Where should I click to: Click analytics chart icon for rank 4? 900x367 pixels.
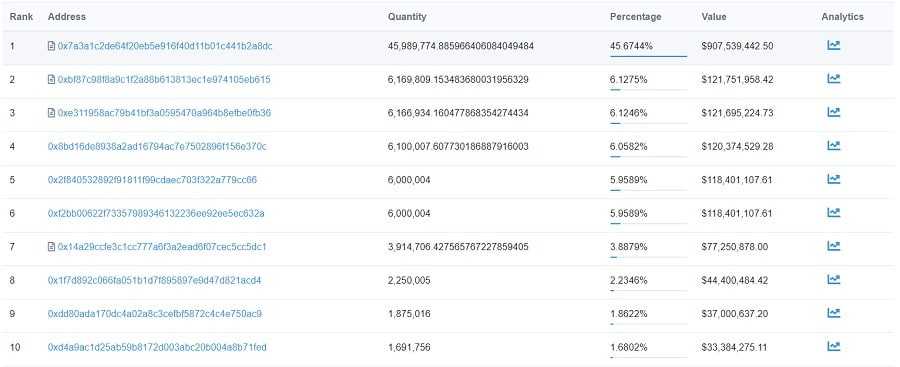click(x=833, y=146)
